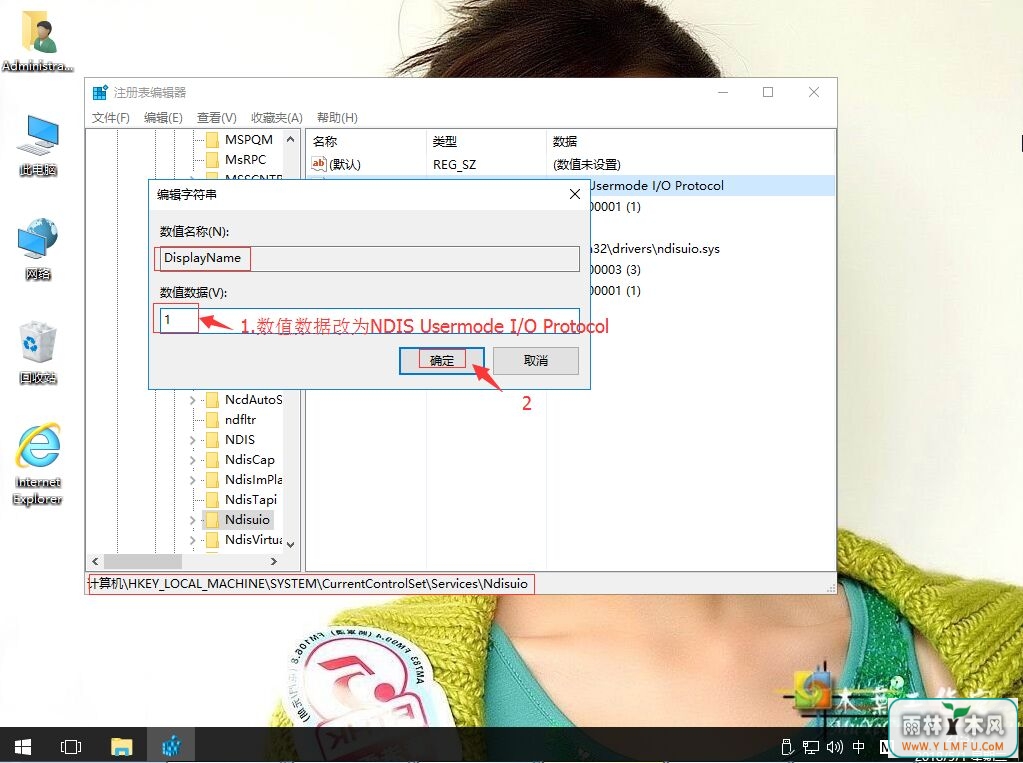Click the (数值未设置) data cell

(587, 164)
